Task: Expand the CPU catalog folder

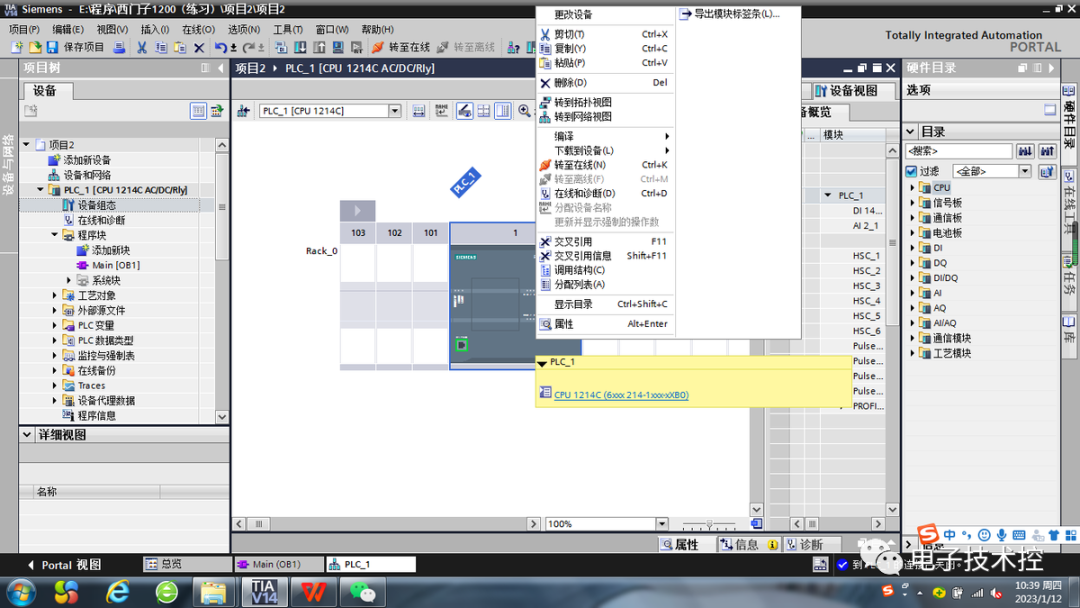Action: point(913,187)
